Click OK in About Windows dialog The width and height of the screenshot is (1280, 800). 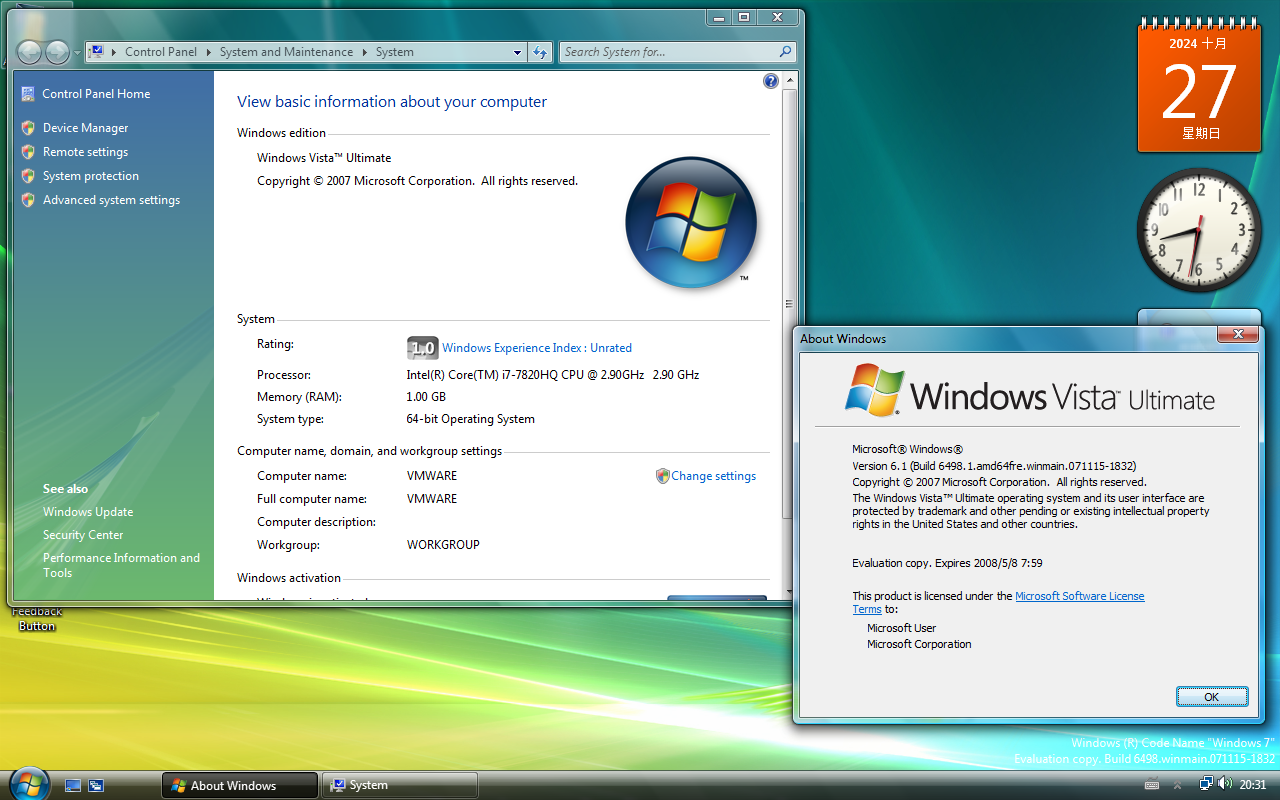click(1212, 697)
